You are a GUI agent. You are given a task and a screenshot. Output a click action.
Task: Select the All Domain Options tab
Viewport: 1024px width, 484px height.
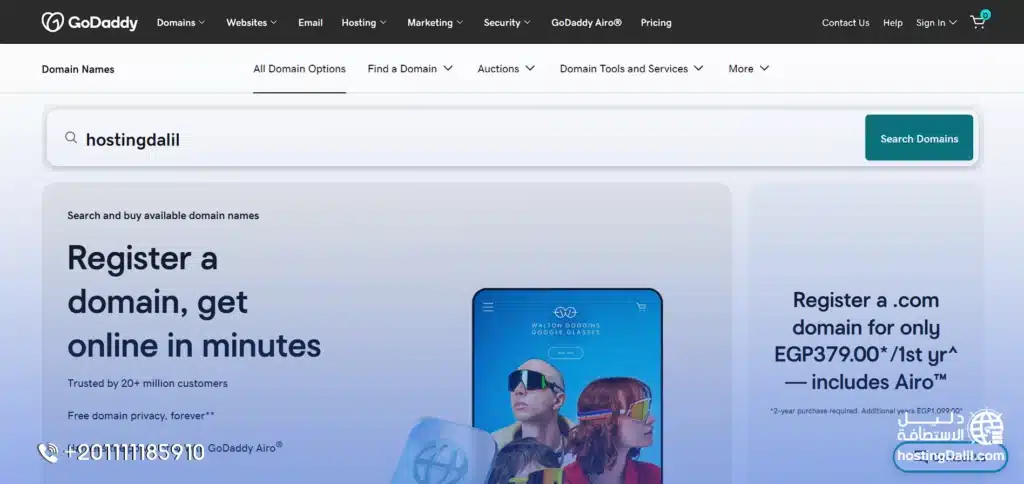(299, 69)
